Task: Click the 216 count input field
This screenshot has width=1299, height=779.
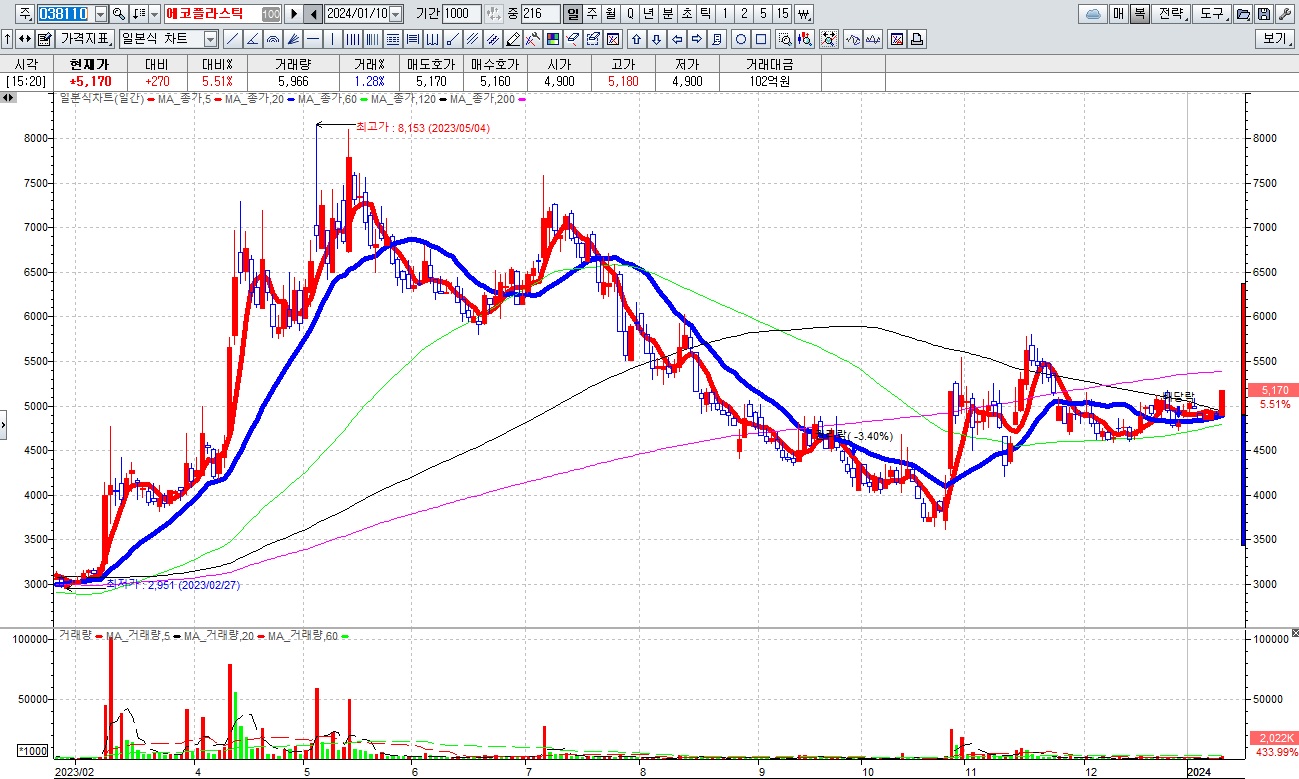Action: pos(540,14)
